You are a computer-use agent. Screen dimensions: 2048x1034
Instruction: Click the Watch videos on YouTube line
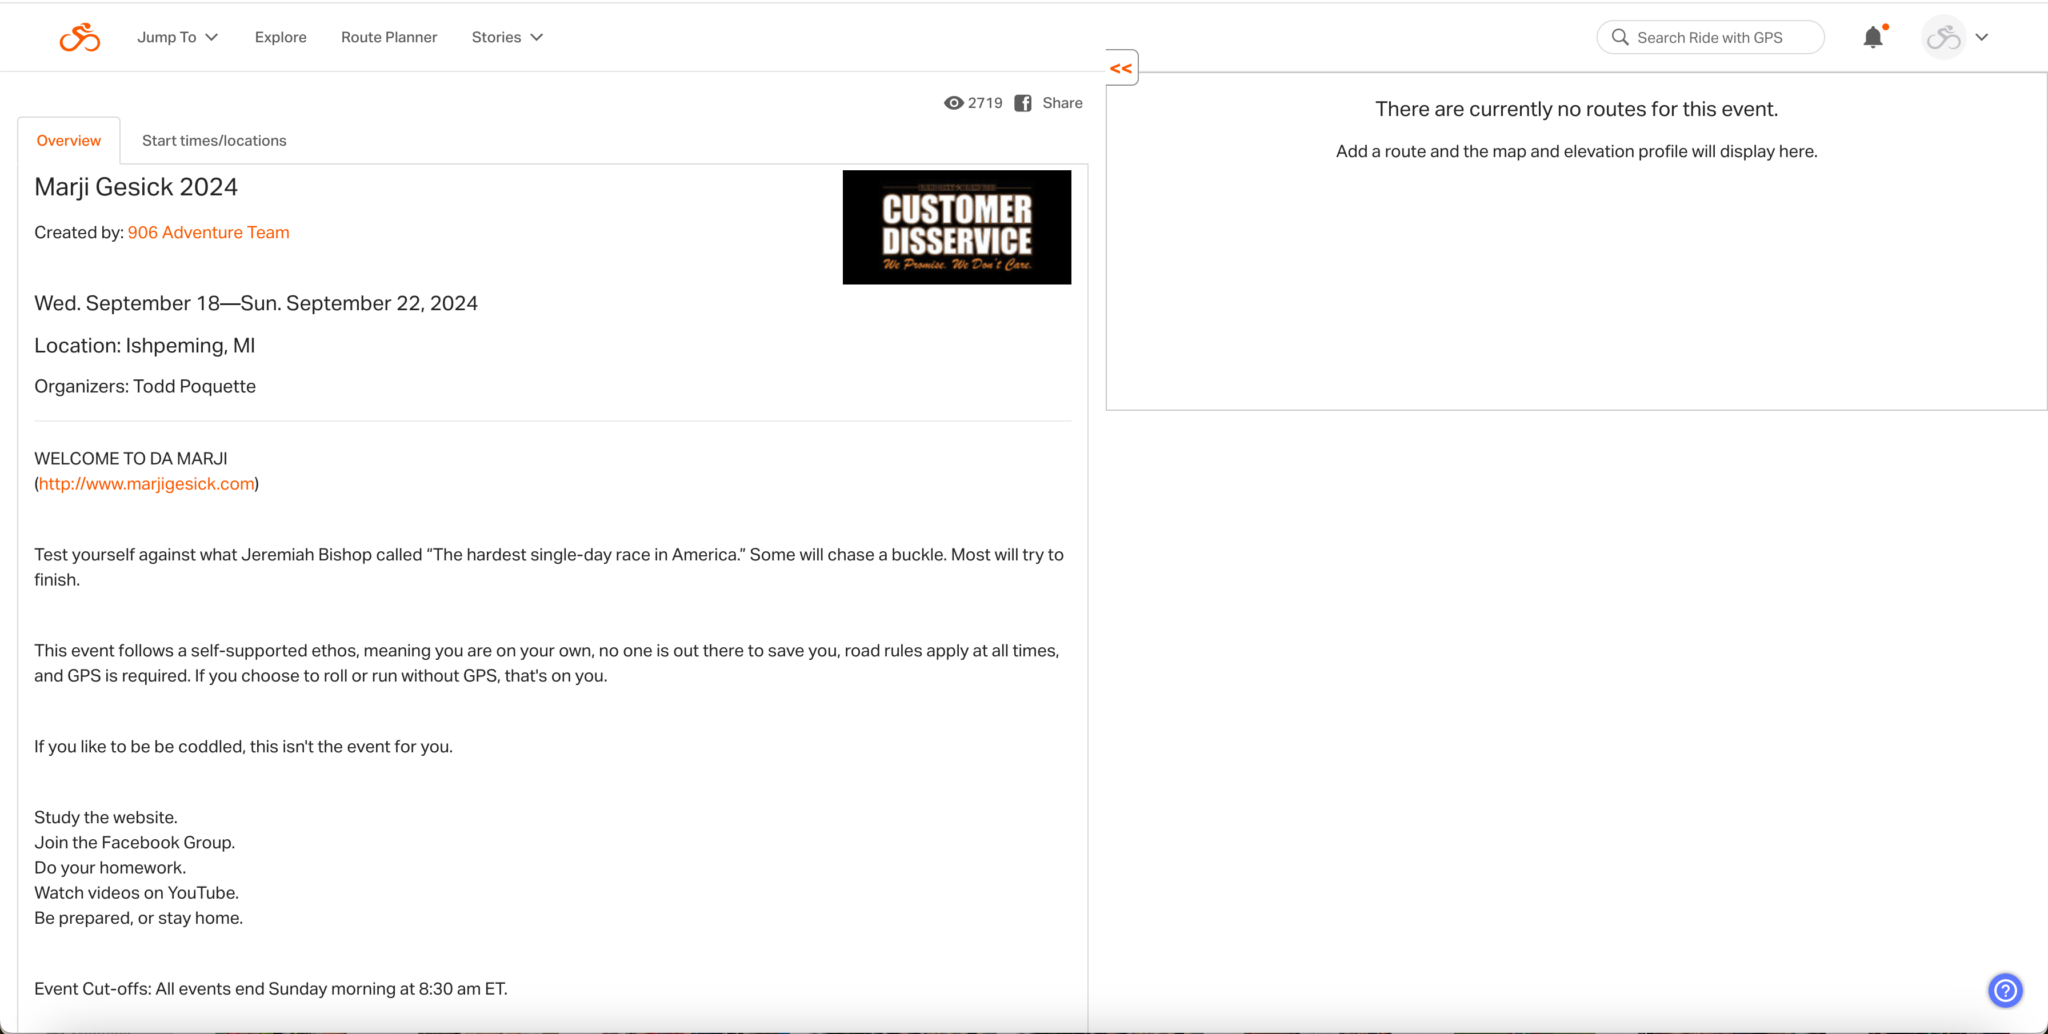pyautogui.click(x=137, y=893)
